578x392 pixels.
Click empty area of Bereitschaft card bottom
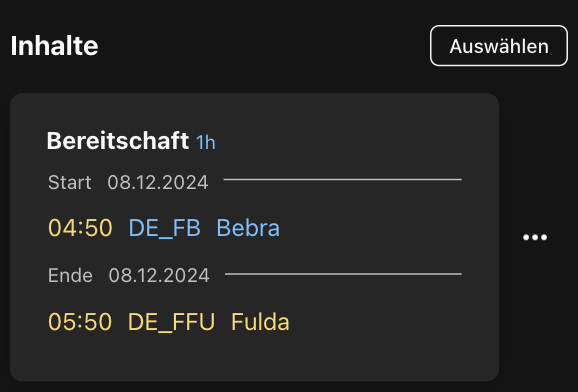coord(254,360)
